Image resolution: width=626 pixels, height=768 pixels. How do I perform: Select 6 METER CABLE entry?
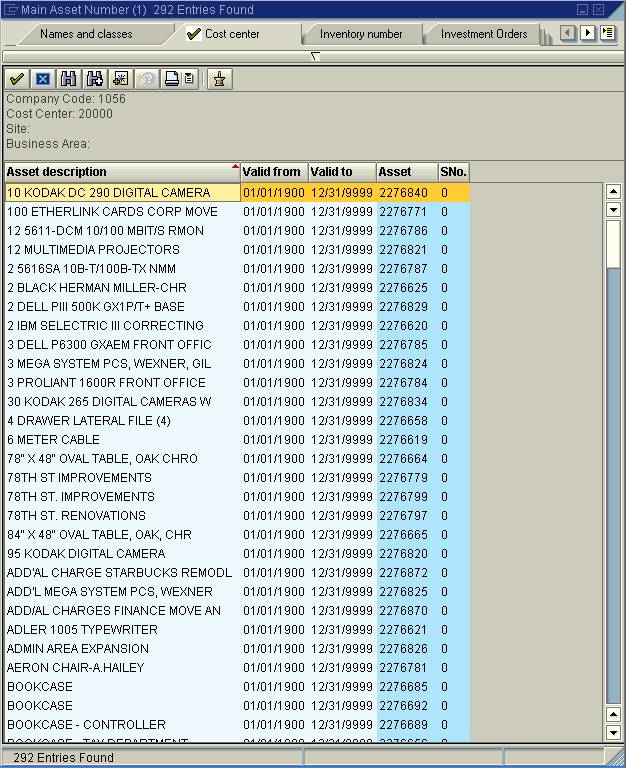[238, 440]
